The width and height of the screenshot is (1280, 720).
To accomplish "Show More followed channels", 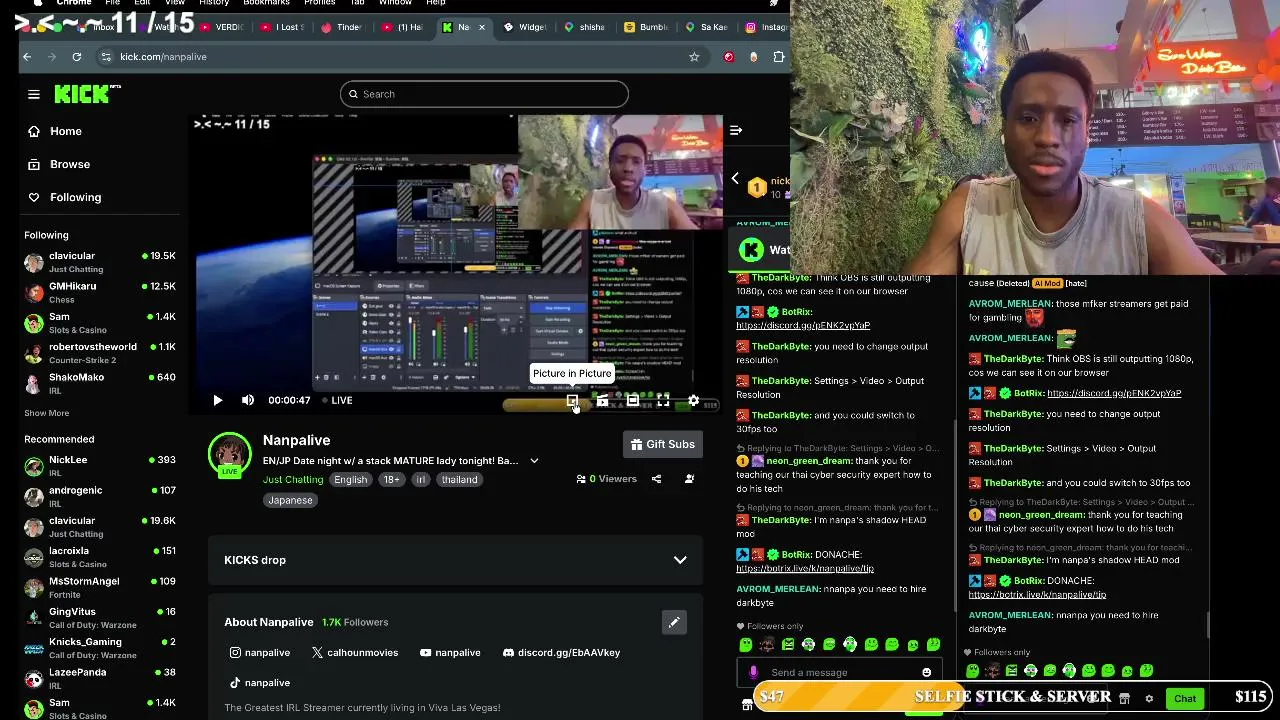I will (x=47, y=413).
